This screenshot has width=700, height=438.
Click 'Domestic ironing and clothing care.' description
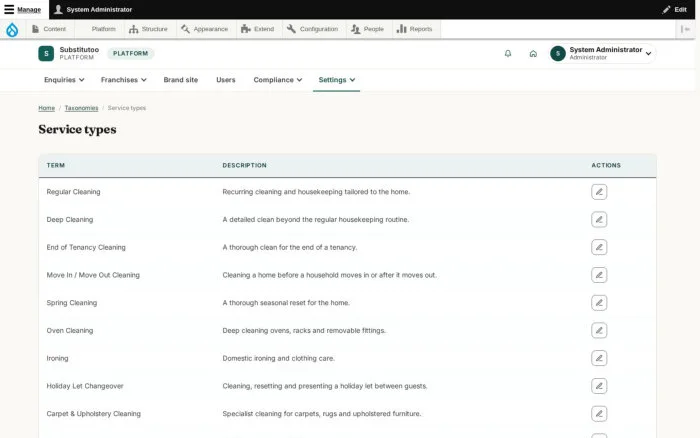click(x=279, y=358)
